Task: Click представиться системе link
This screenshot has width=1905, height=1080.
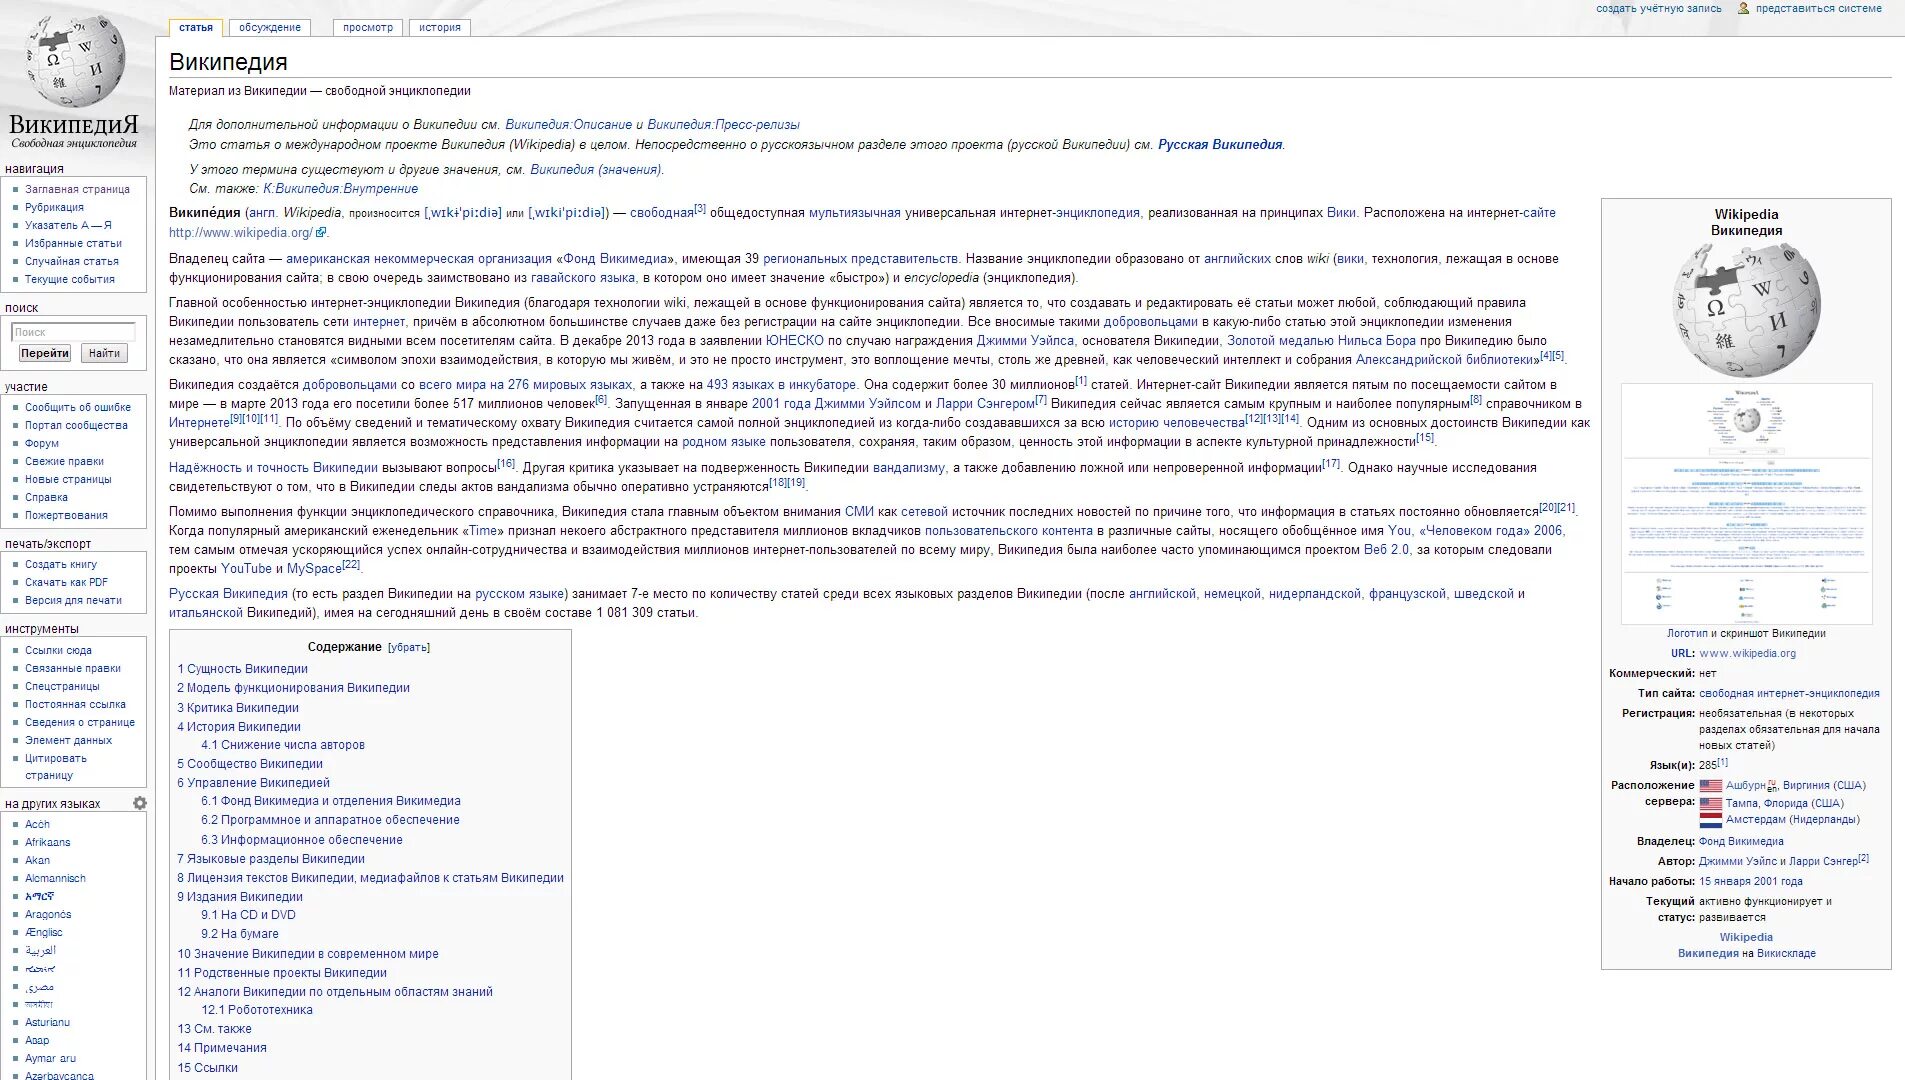Action: point(1819,9)
